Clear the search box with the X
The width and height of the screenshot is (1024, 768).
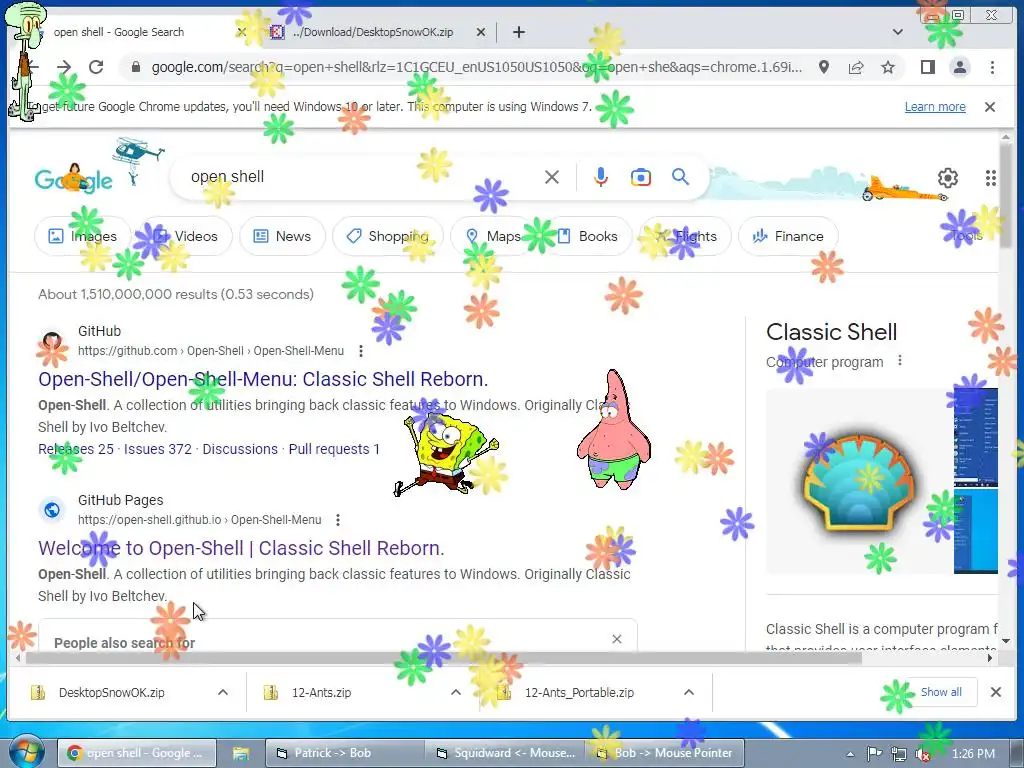552,177
